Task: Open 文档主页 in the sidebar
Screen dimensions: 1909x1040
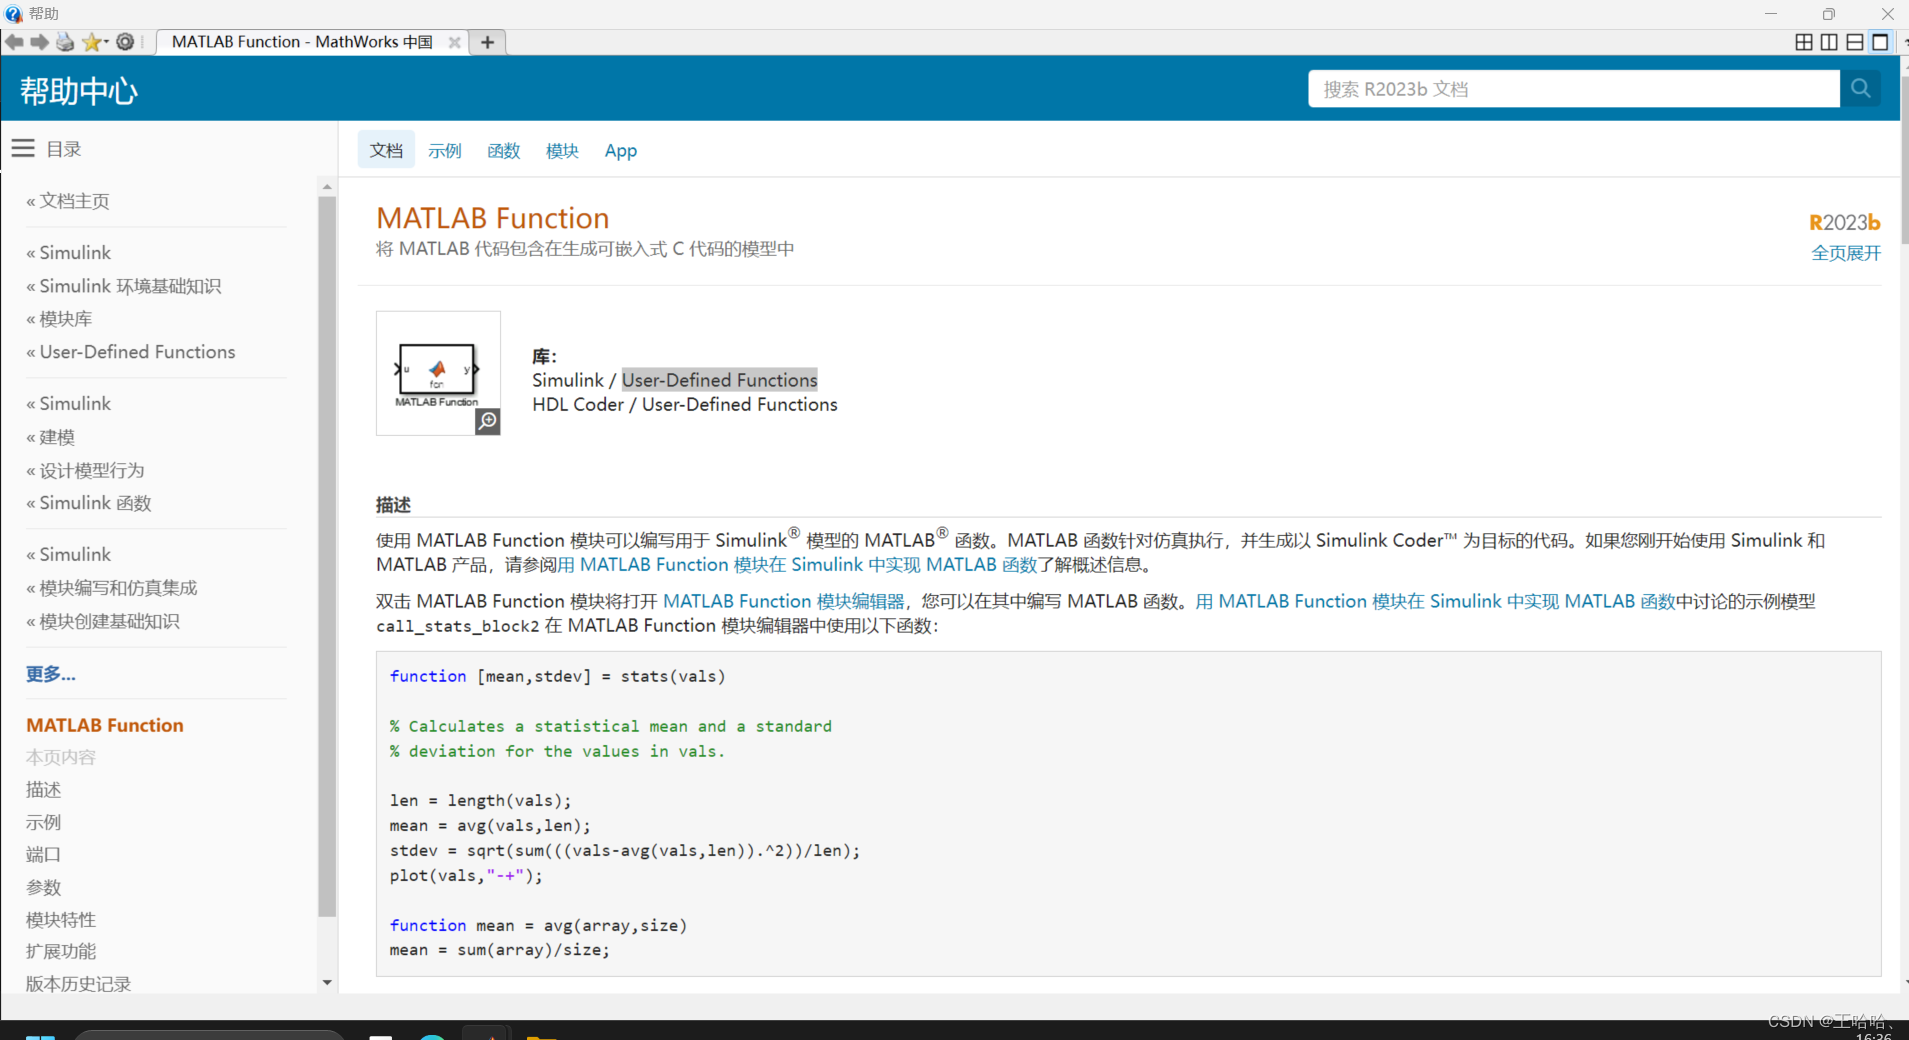Action: pyautogui.click(x=75, y=201)
